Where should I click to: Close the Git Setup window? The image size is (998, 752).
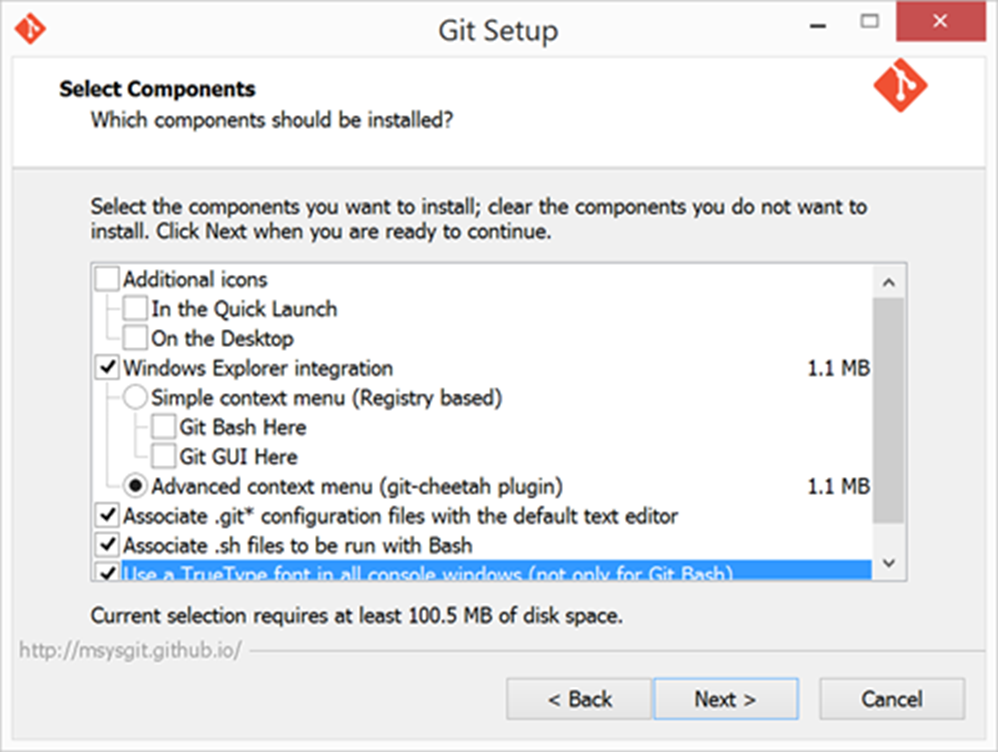pos(940,22)
